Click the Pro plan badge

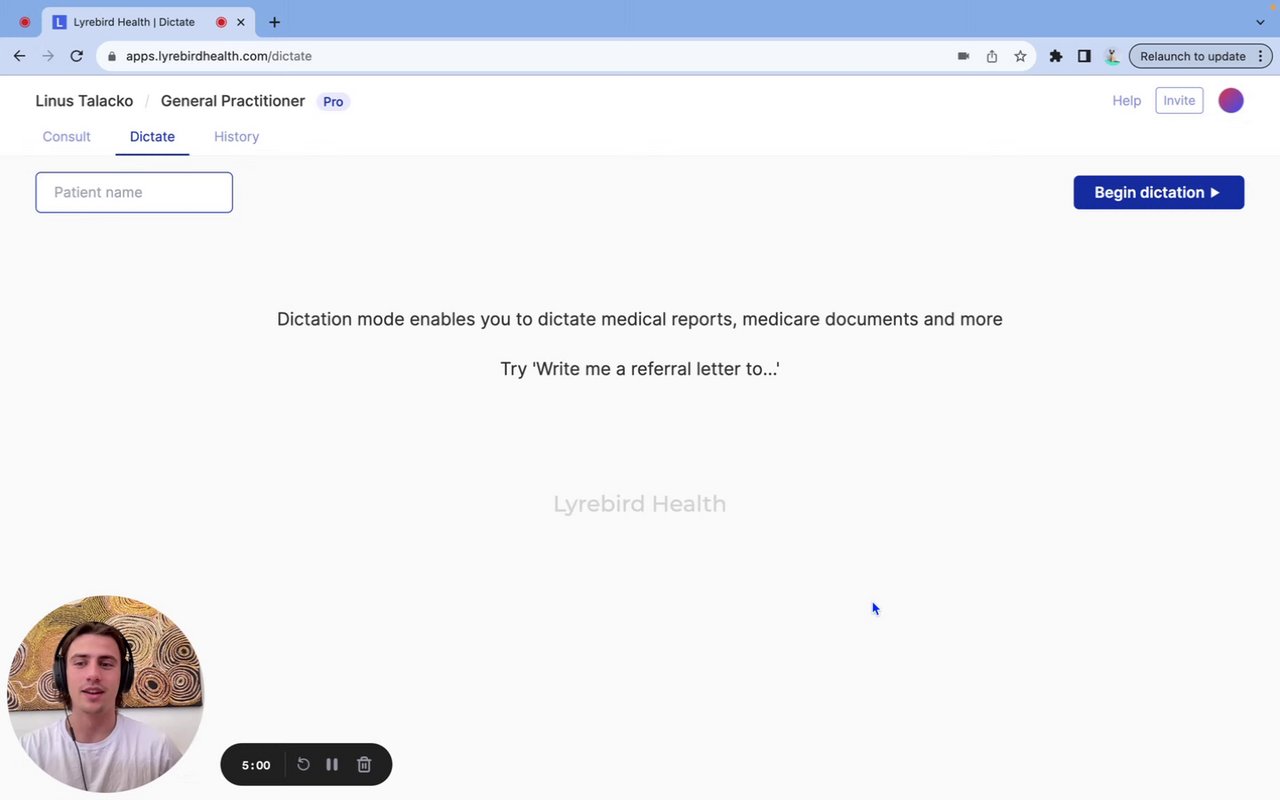pos(333,102)
